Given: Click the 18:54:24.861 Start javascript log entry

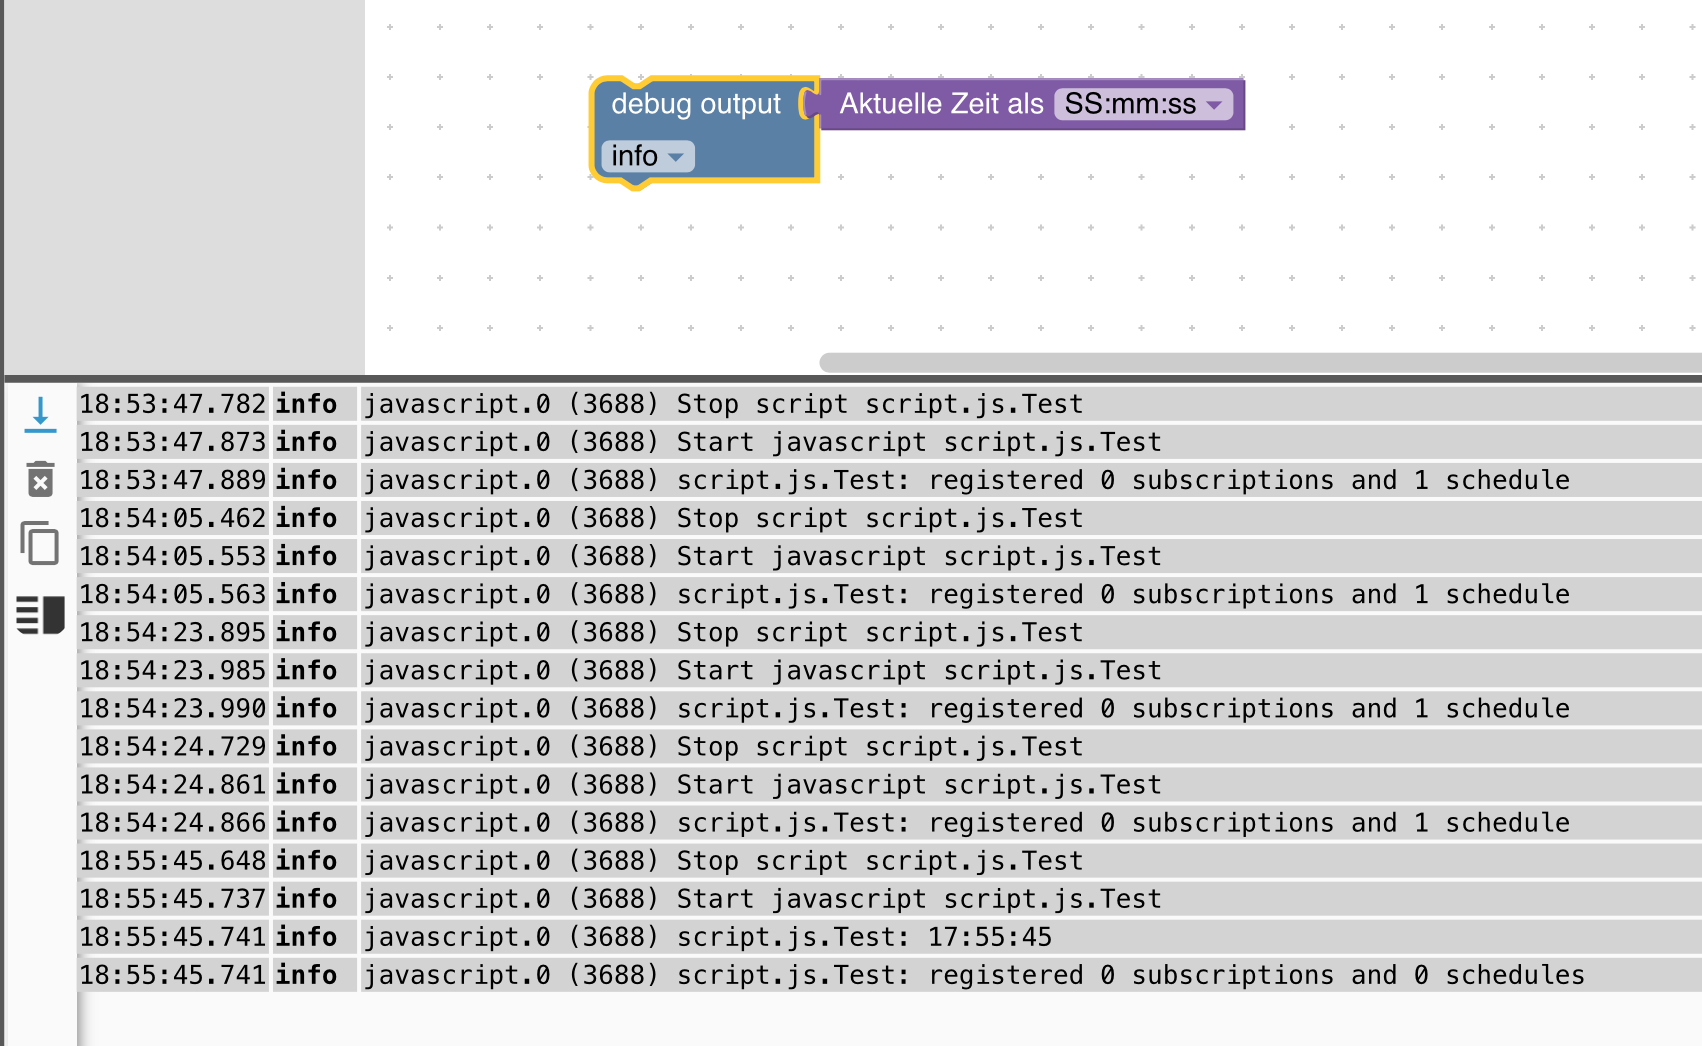Looking at the screenshot, I should [890, 784].
